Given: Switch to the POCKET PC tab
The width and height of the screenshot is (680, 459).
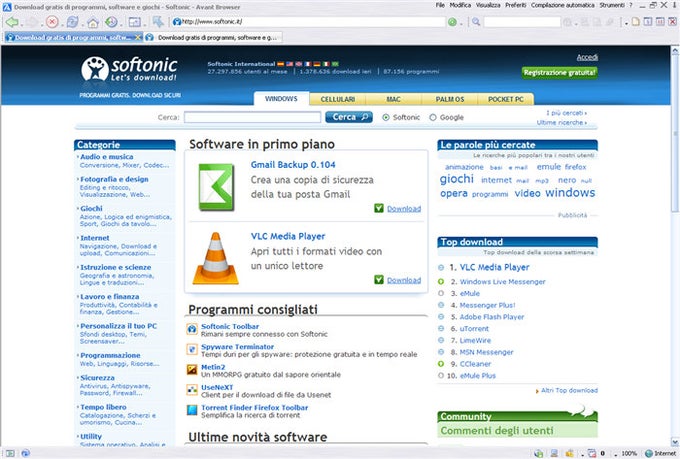Looking at the screenshot, I should (506, 99).
